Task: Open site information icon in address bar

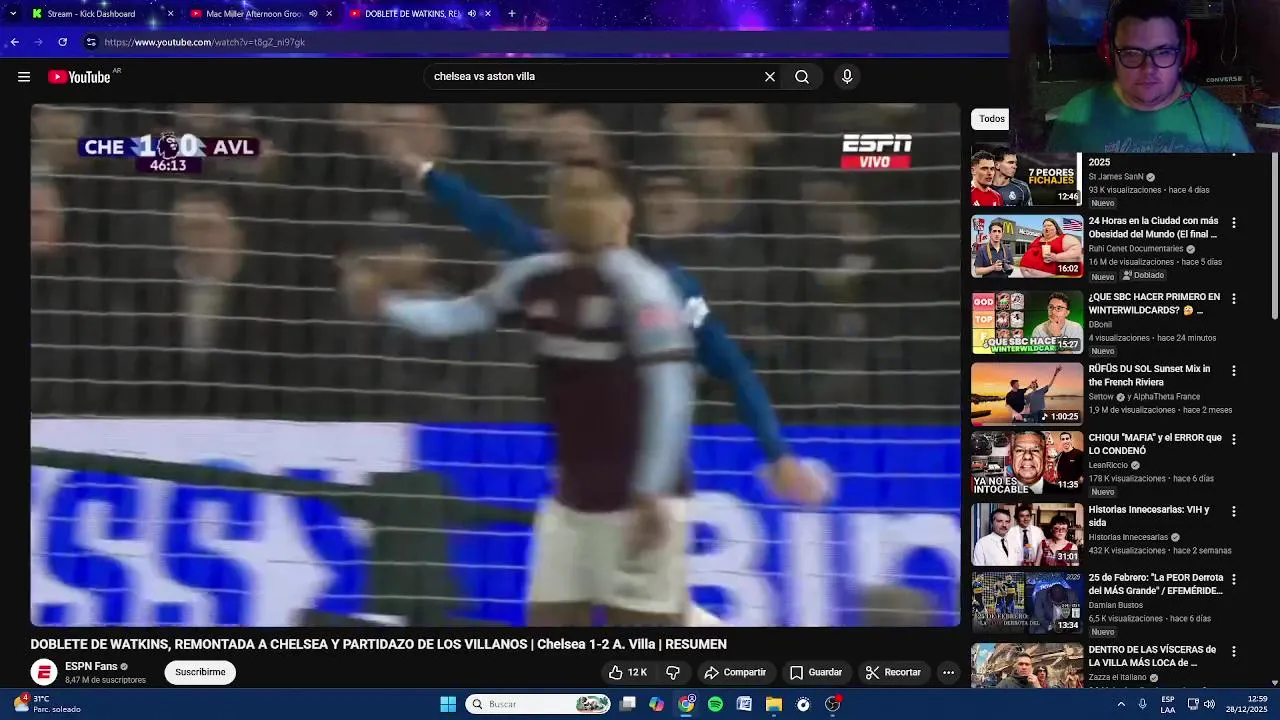Action: (x=91, y=42)
